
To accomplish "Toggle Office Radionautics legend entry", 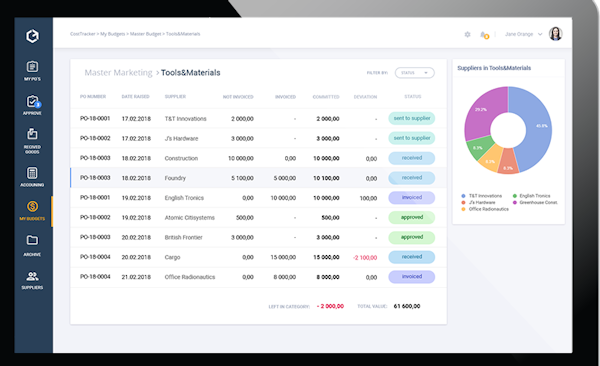I will [x=485, y=209].
